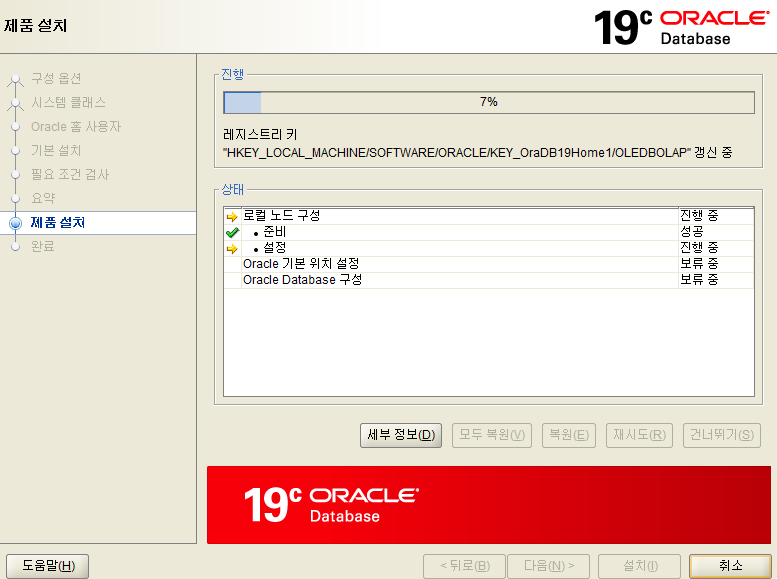Image resolution: width=777 pixels, height=579 pixels.
Task: Click the 상태 group title
Action: coord(232,189)
